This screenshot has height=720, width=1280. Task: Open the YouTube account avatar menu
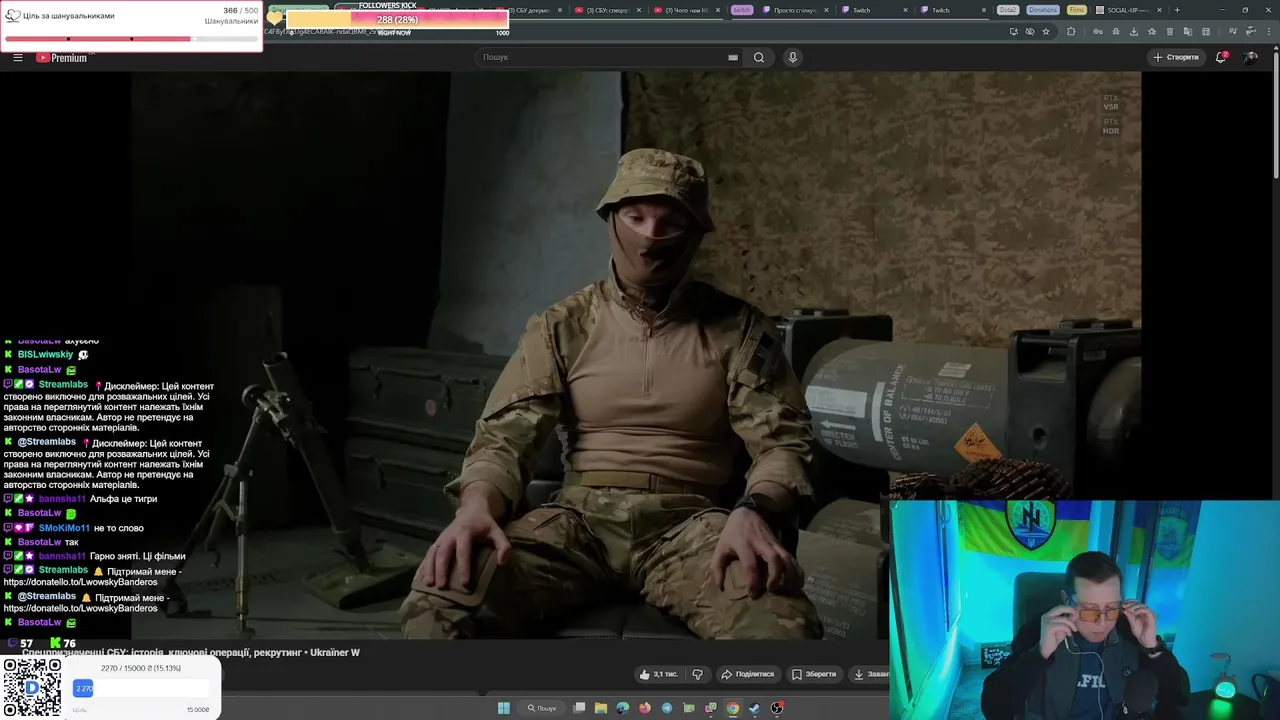click(1250, 57)
